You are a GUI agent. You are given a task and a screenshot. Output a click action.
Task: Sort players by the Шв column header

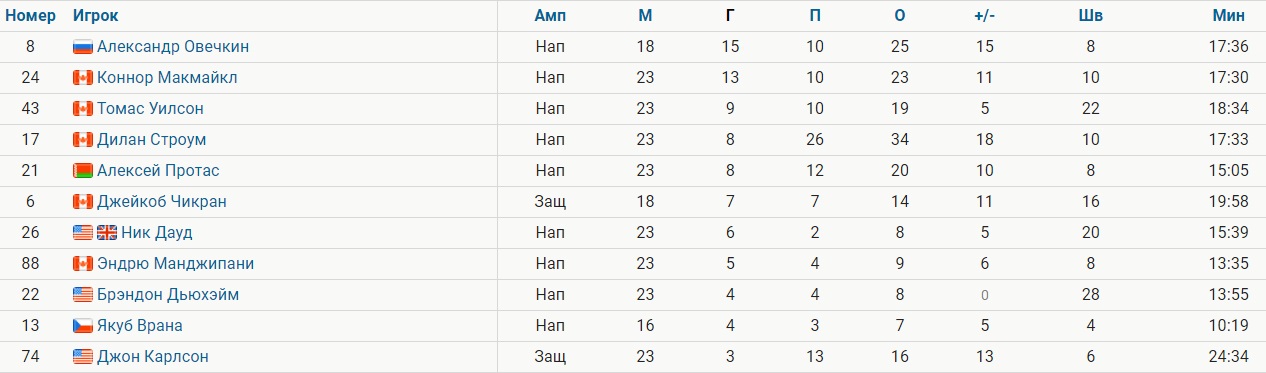coord(1091,15)
